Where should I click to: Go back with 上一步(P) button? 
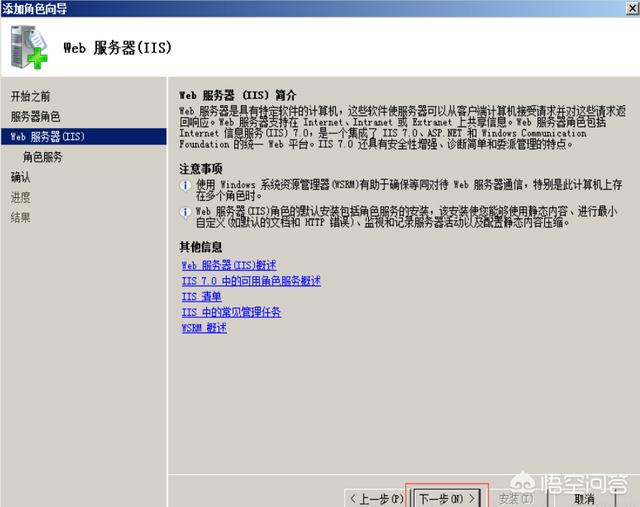coord(377,498)
